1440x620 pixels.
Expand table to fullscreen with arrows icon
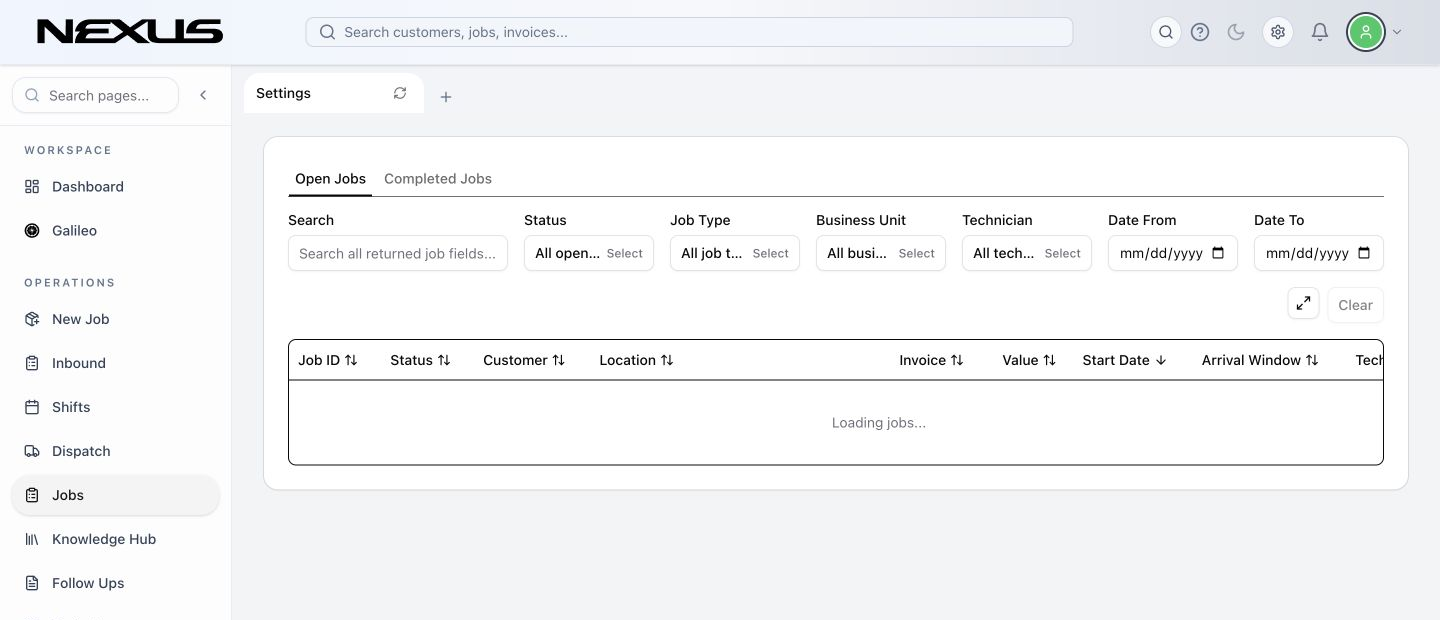[1304, 304]
